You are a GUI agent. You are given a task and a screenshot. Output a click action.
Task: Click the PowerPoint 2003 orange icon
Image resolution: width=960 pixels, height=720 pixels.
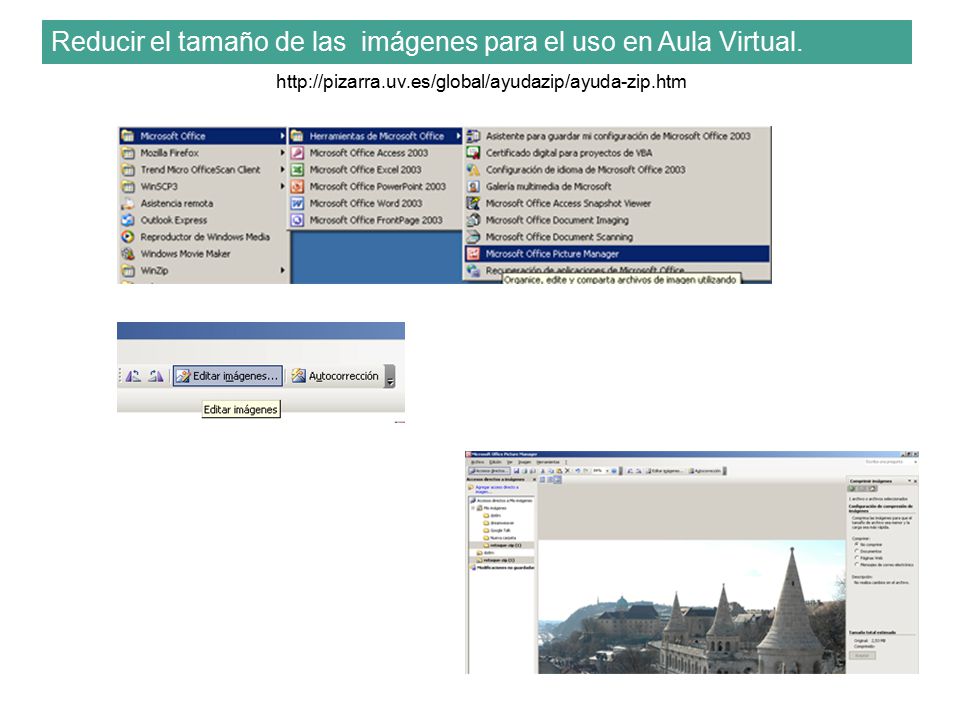coord(297,186)
